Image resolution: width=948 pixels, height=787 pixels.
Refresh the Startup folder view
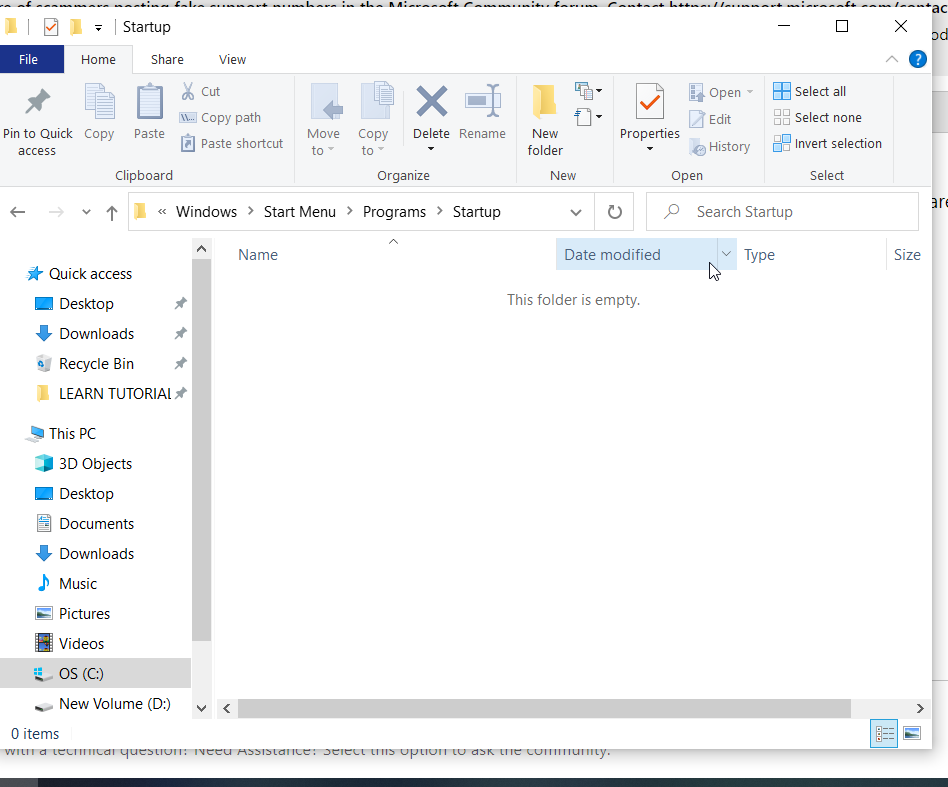coord(614,212)
